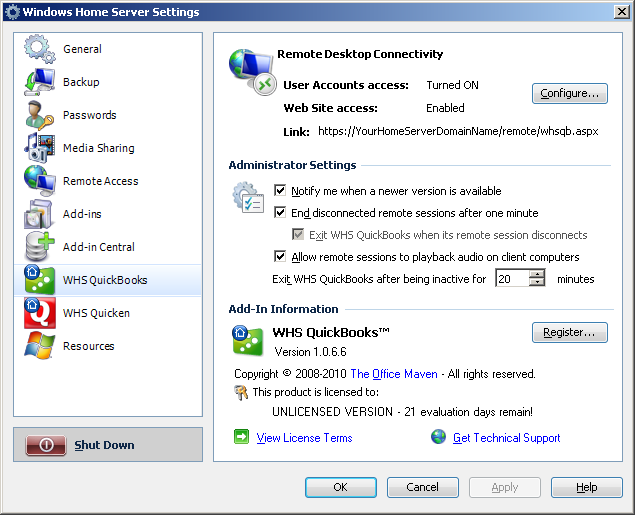Viewport: 635px width, 515px height.
Task: Click the "Turned ON" status text
Action: pyautogui.click(x=452, y=85)
